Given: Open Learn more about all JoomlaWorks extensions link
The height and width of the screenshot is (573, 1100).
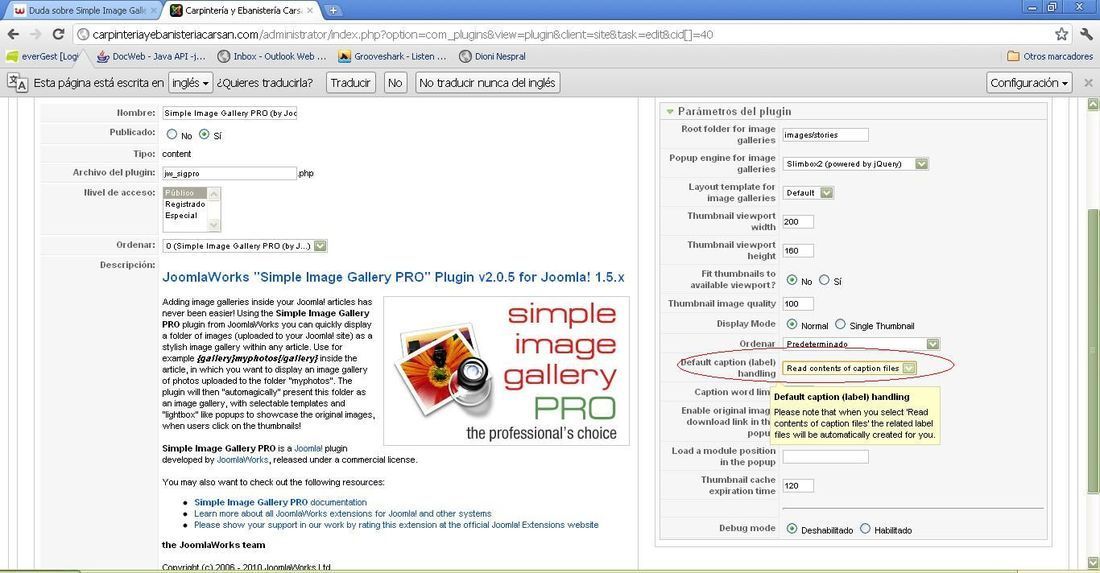Looking at the screenshot, I should coord(343,513).
